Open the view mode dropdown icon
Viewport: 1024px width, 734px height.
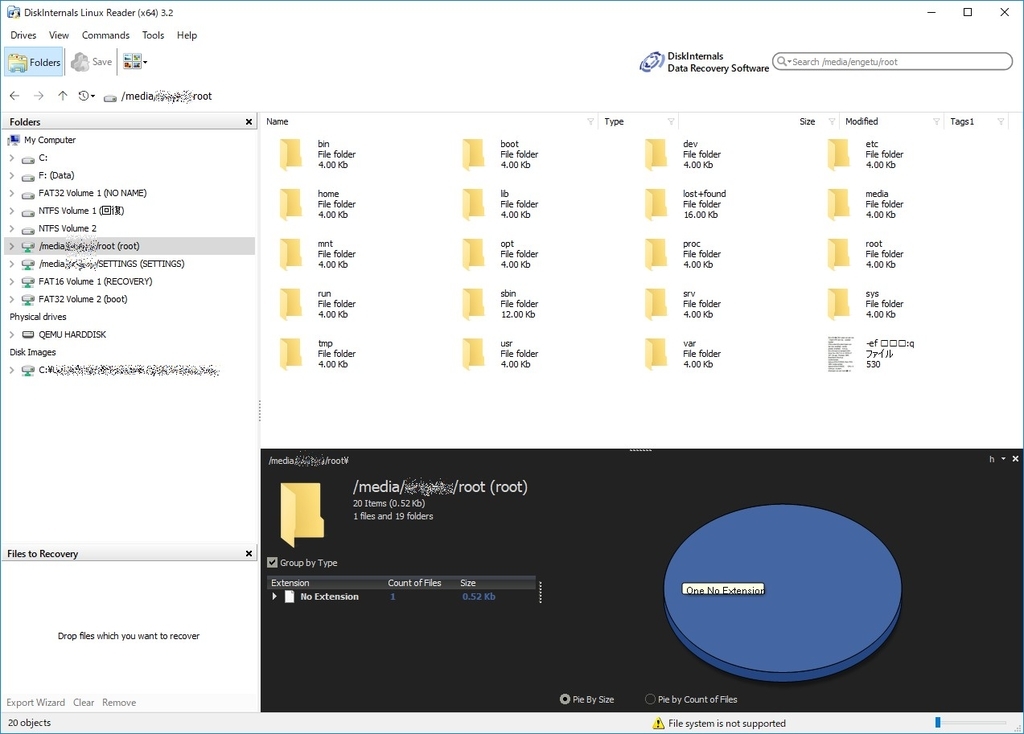click(135, 62)
